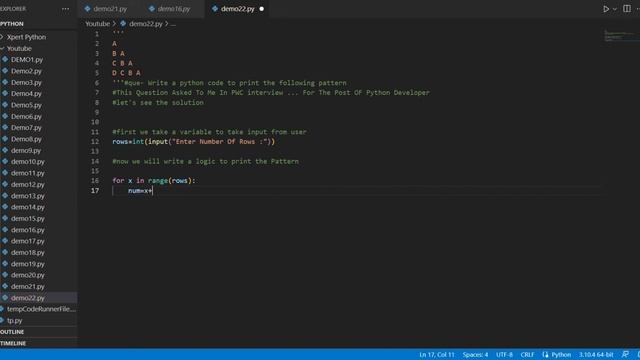
Task: Open Explorer more actions ellipsis
Action: 65,9
